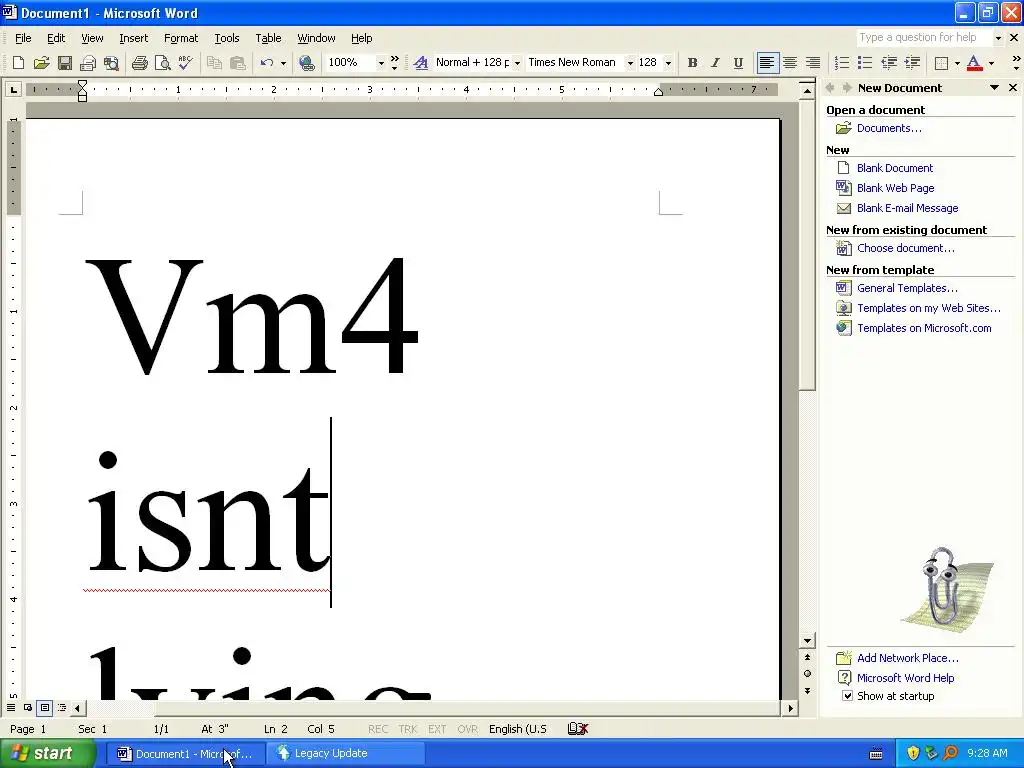Image resolution: width=1024 pixels, height=768 pixels.
Task: Expand the Undo history dropdown arrow
Action: [x=283, y=63]
